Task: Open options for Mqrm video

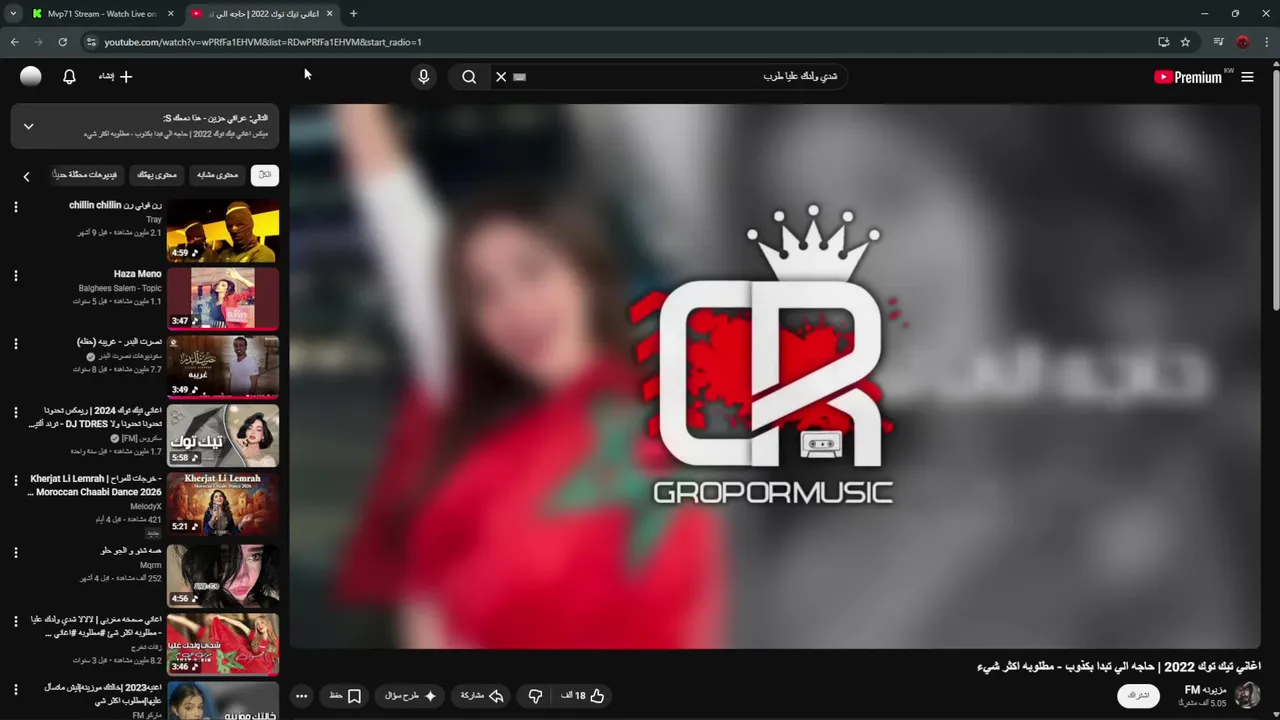Action: (x=15, y=552)
